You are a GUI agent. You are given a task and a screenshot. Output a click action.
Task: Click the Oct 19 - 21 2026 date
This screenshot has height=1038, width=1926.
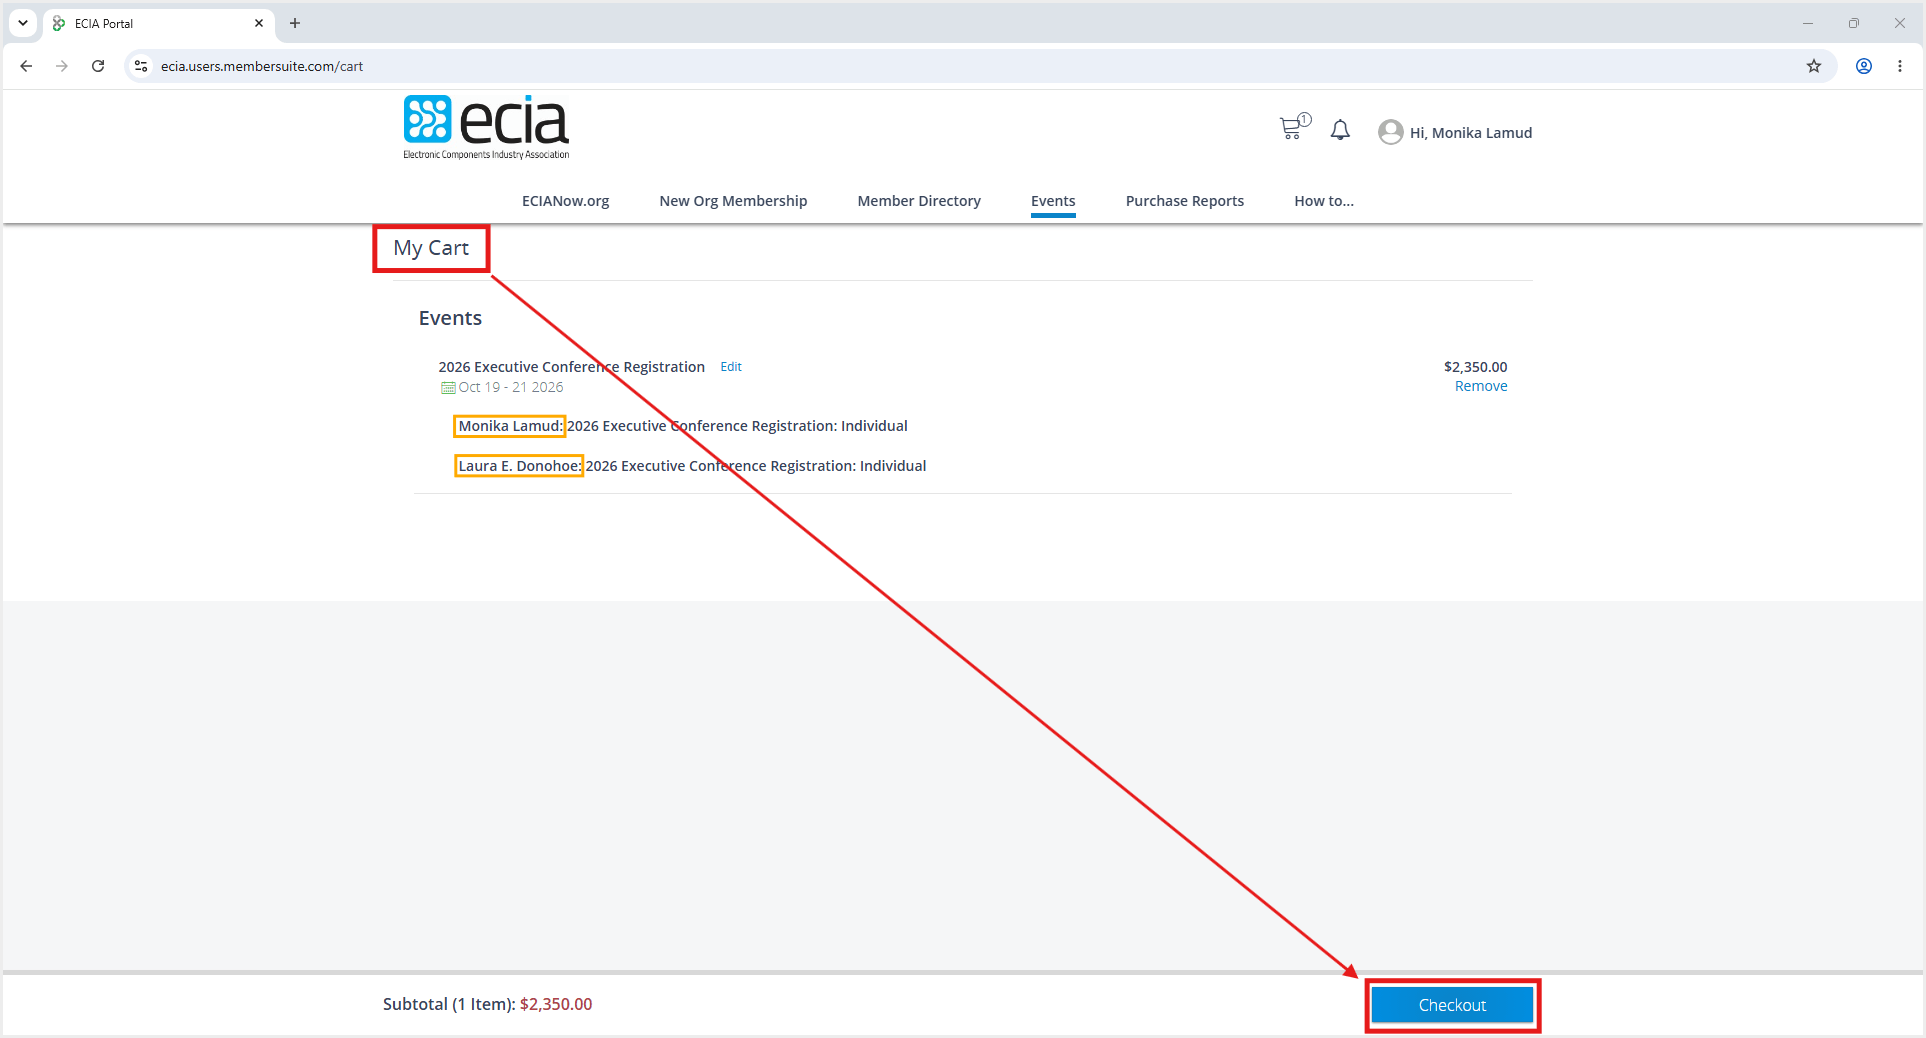511,387
